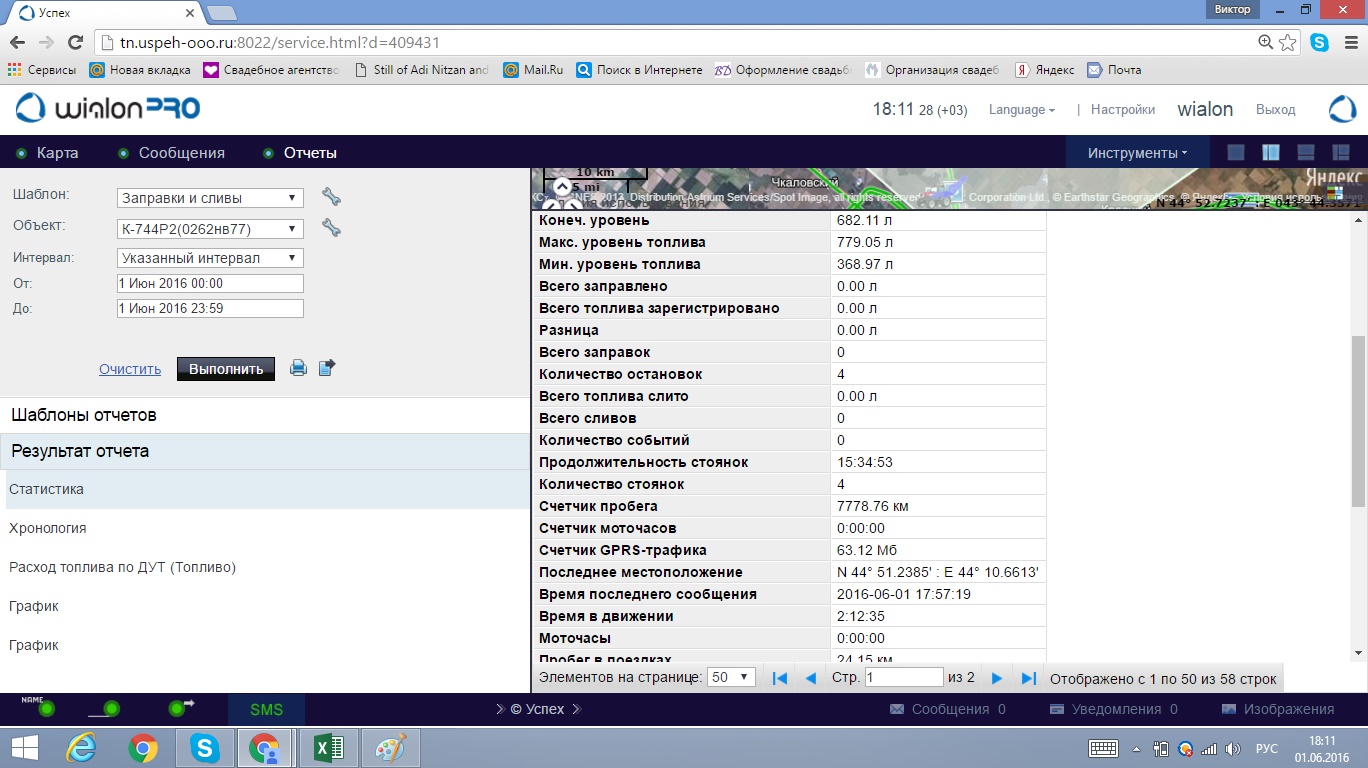This screenshot has width=1368, height=768.
Task: Print the report using printer icon
Action: pos(298,368)
